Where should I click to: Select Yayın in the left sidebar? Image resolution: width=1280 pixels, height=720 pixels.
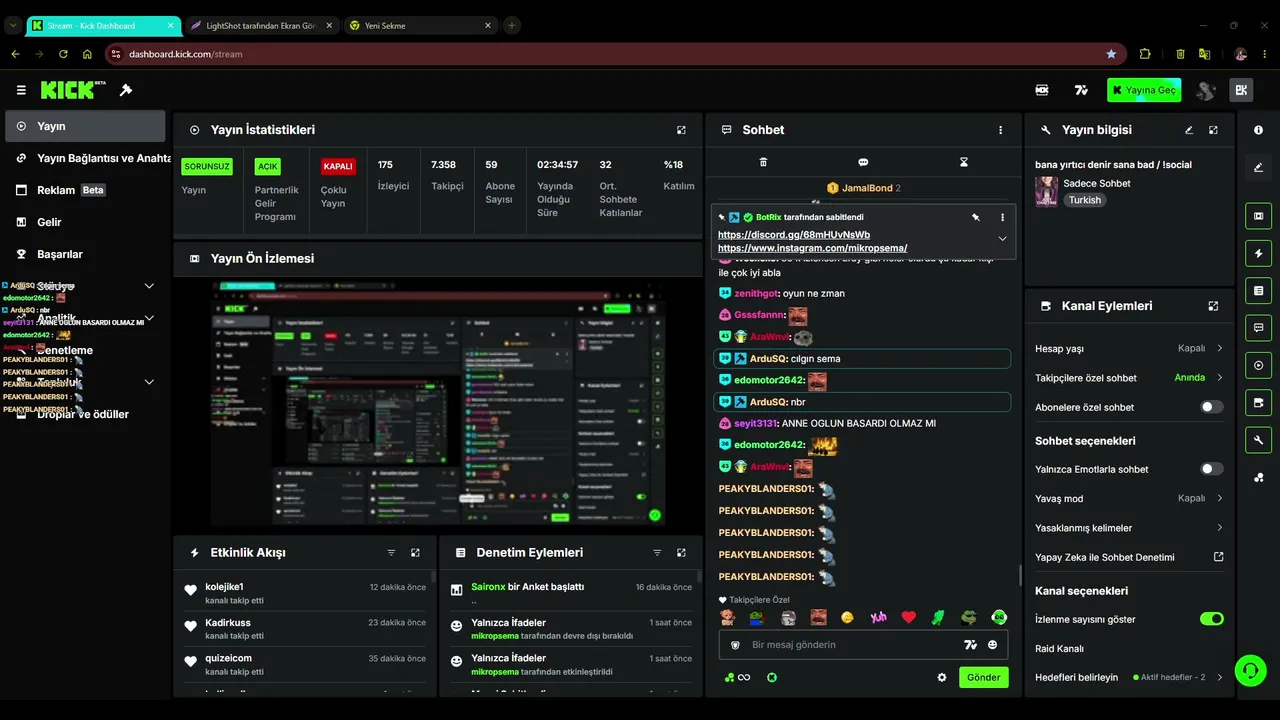tap(85, 126)
